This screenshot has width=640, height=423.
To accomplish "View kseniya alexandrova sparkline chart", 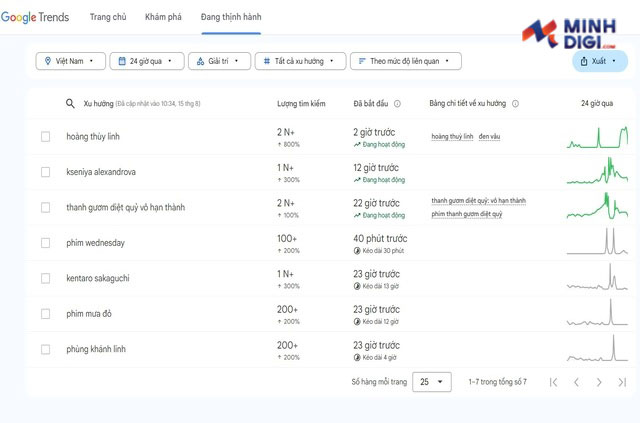I will pos(598,171).
